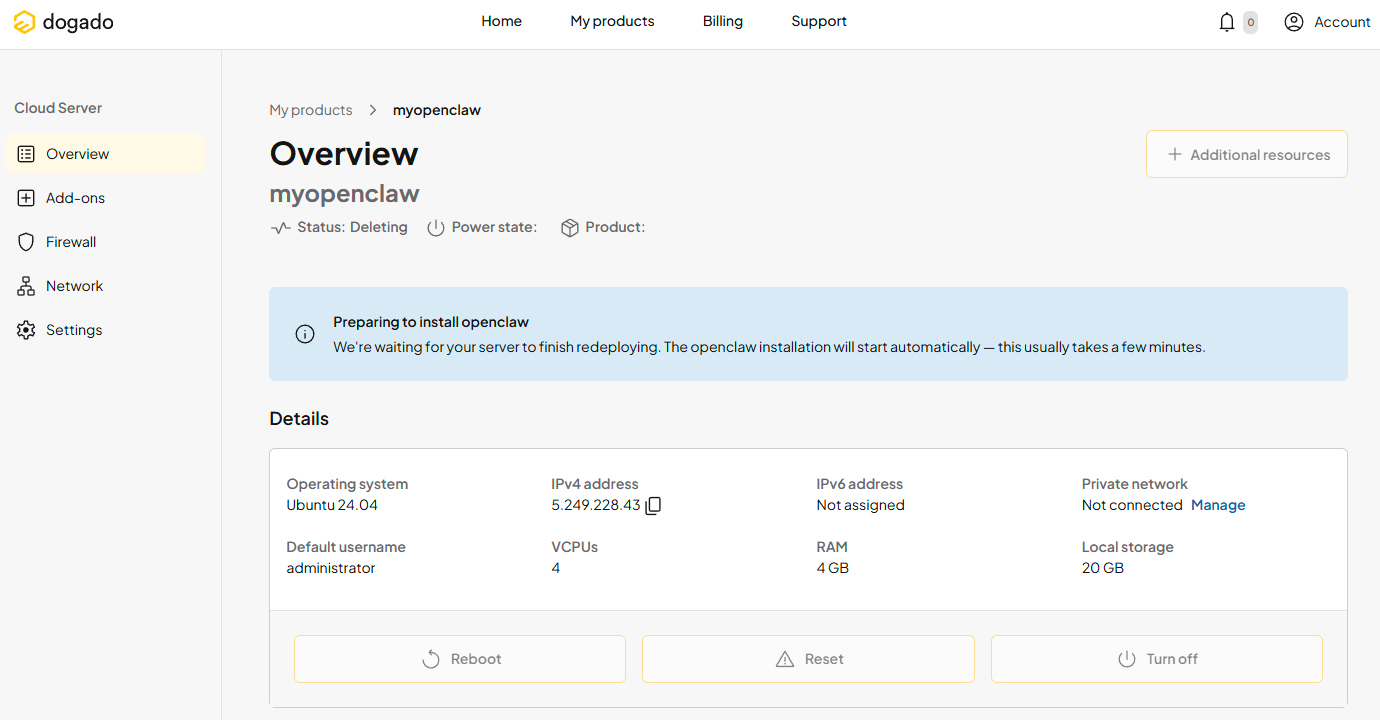Click the Firewall shield icon in sidebar
1380x720 pixels.
click(x=26, y=242)
